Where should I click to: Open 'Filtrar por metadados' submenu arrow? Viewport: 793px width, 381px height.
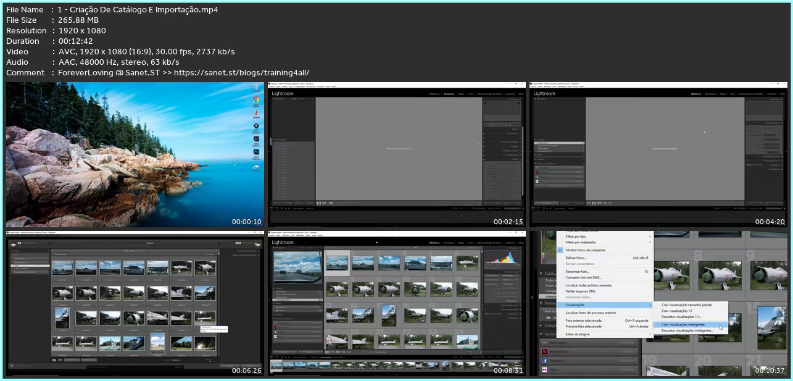(x=650, y=242)
